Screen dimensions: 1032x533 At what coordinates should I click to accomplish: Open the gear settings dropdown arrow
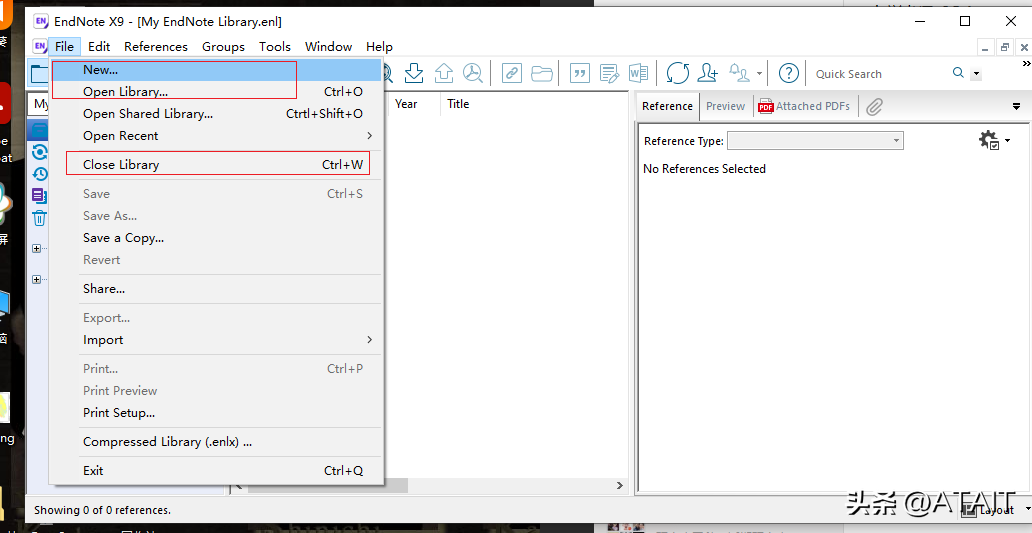pos(1008,140)
